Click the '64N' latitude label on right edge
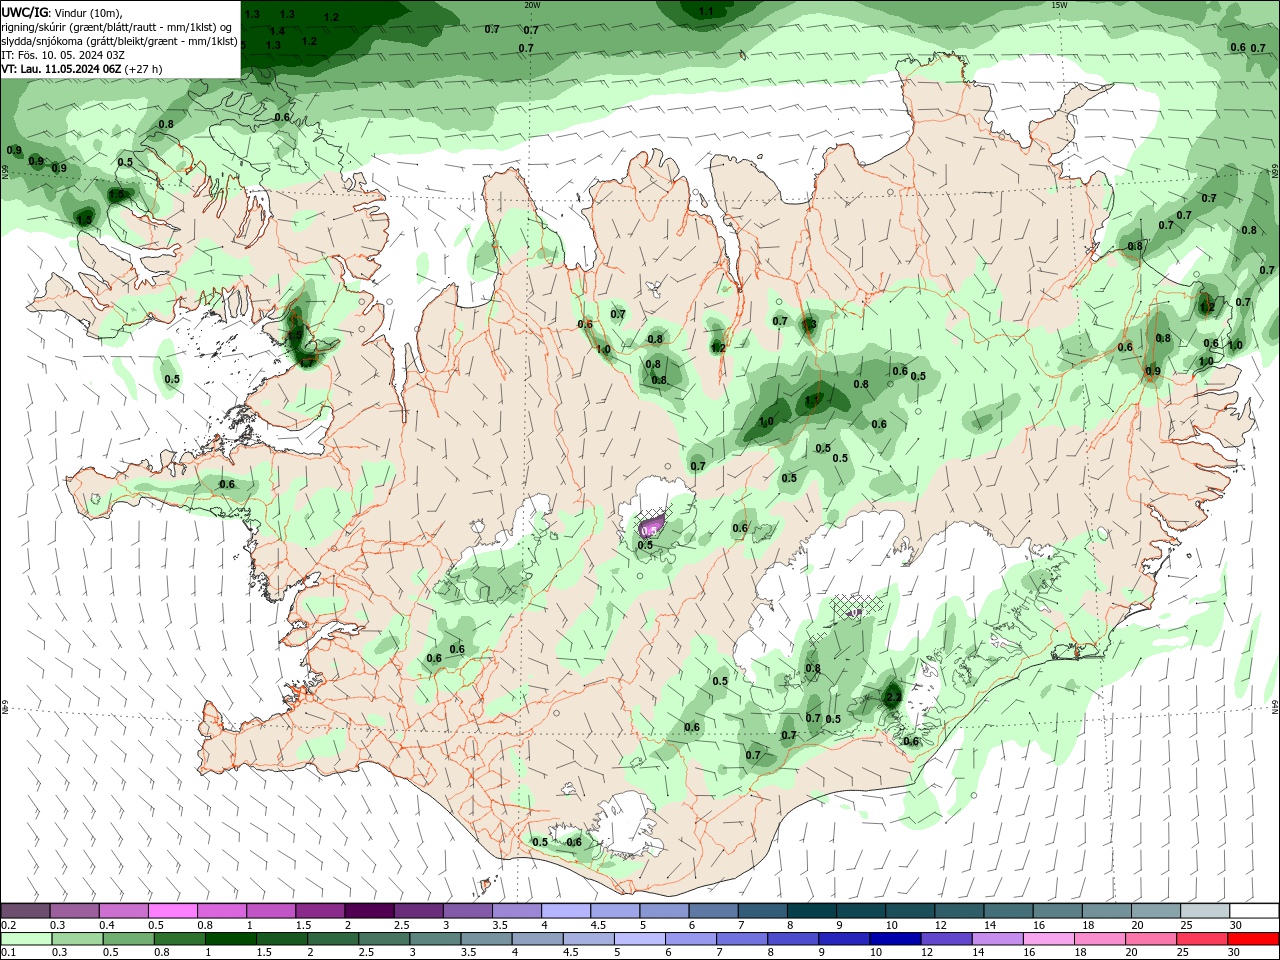This screenshot has width=1280, height=960. pyautogui.click(x=1275, y=706)
